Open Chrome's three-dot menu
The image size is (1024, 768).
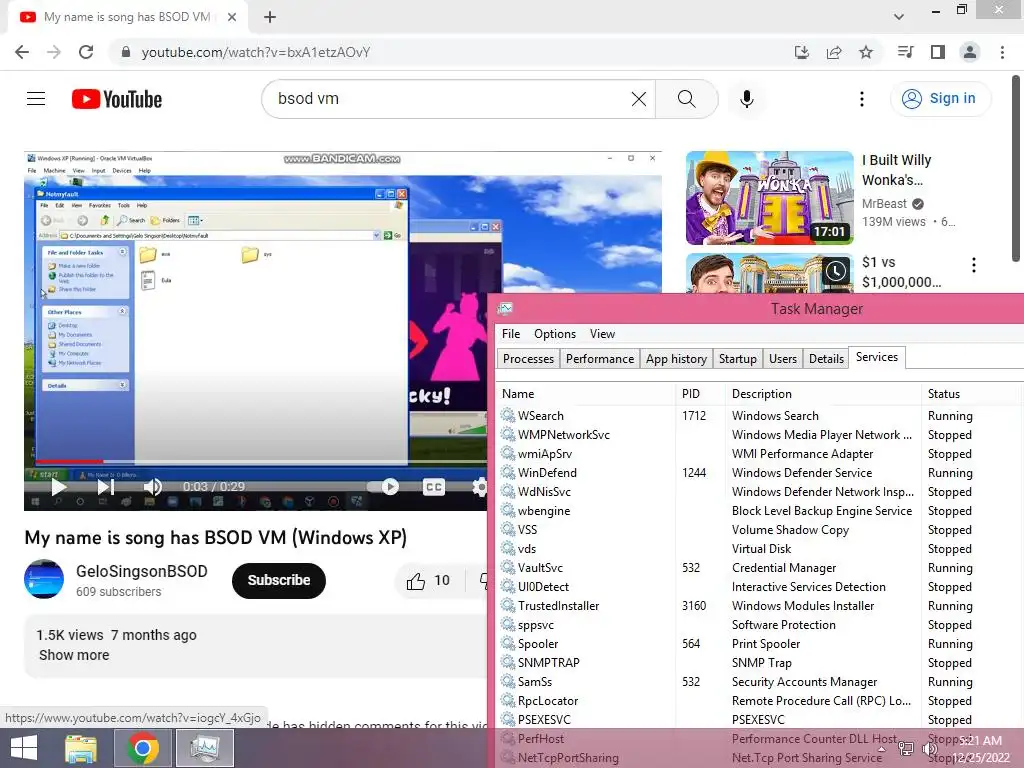point(1002,52)
